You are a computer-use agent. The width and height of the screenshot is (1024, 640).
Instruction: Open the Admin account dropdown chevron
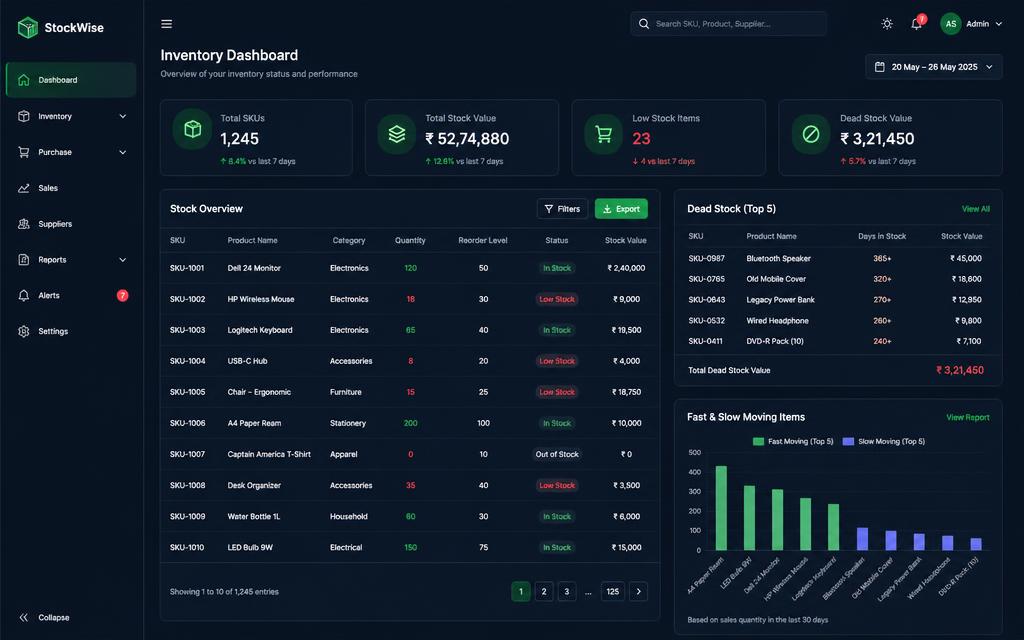[999, 24]
